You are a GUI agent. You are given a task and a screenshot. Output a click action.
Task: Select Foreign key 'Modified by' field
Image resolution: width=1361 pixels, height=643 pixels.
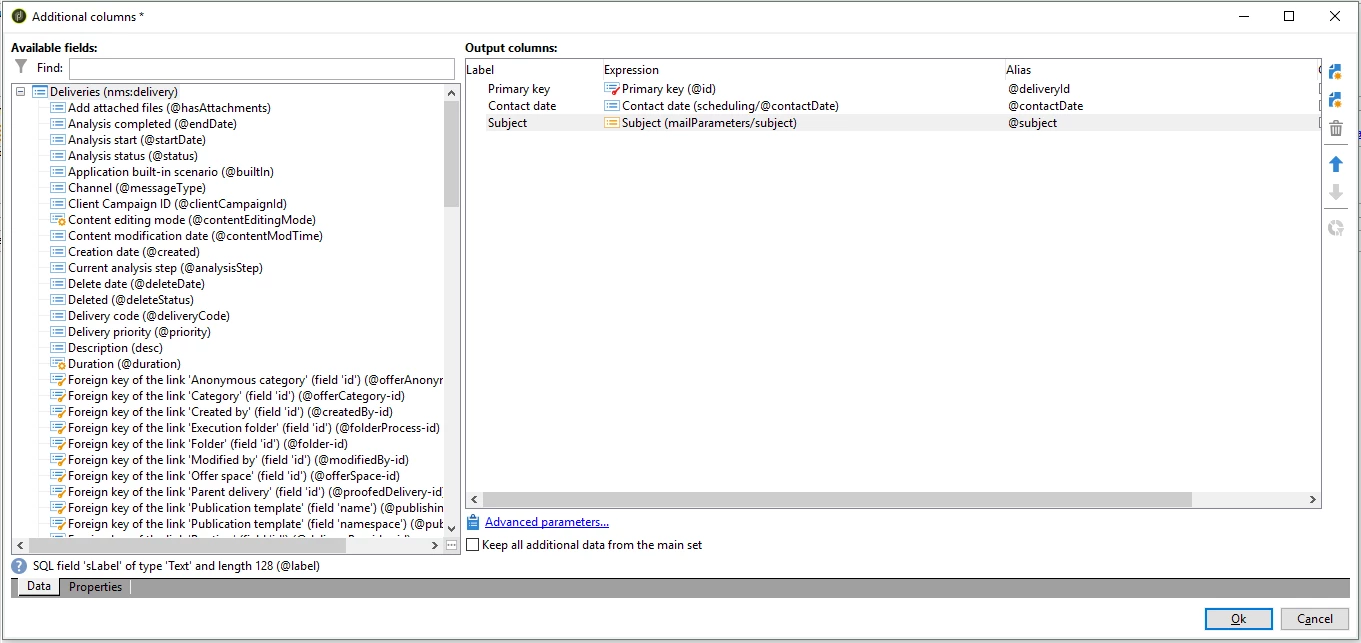point(238,460)
